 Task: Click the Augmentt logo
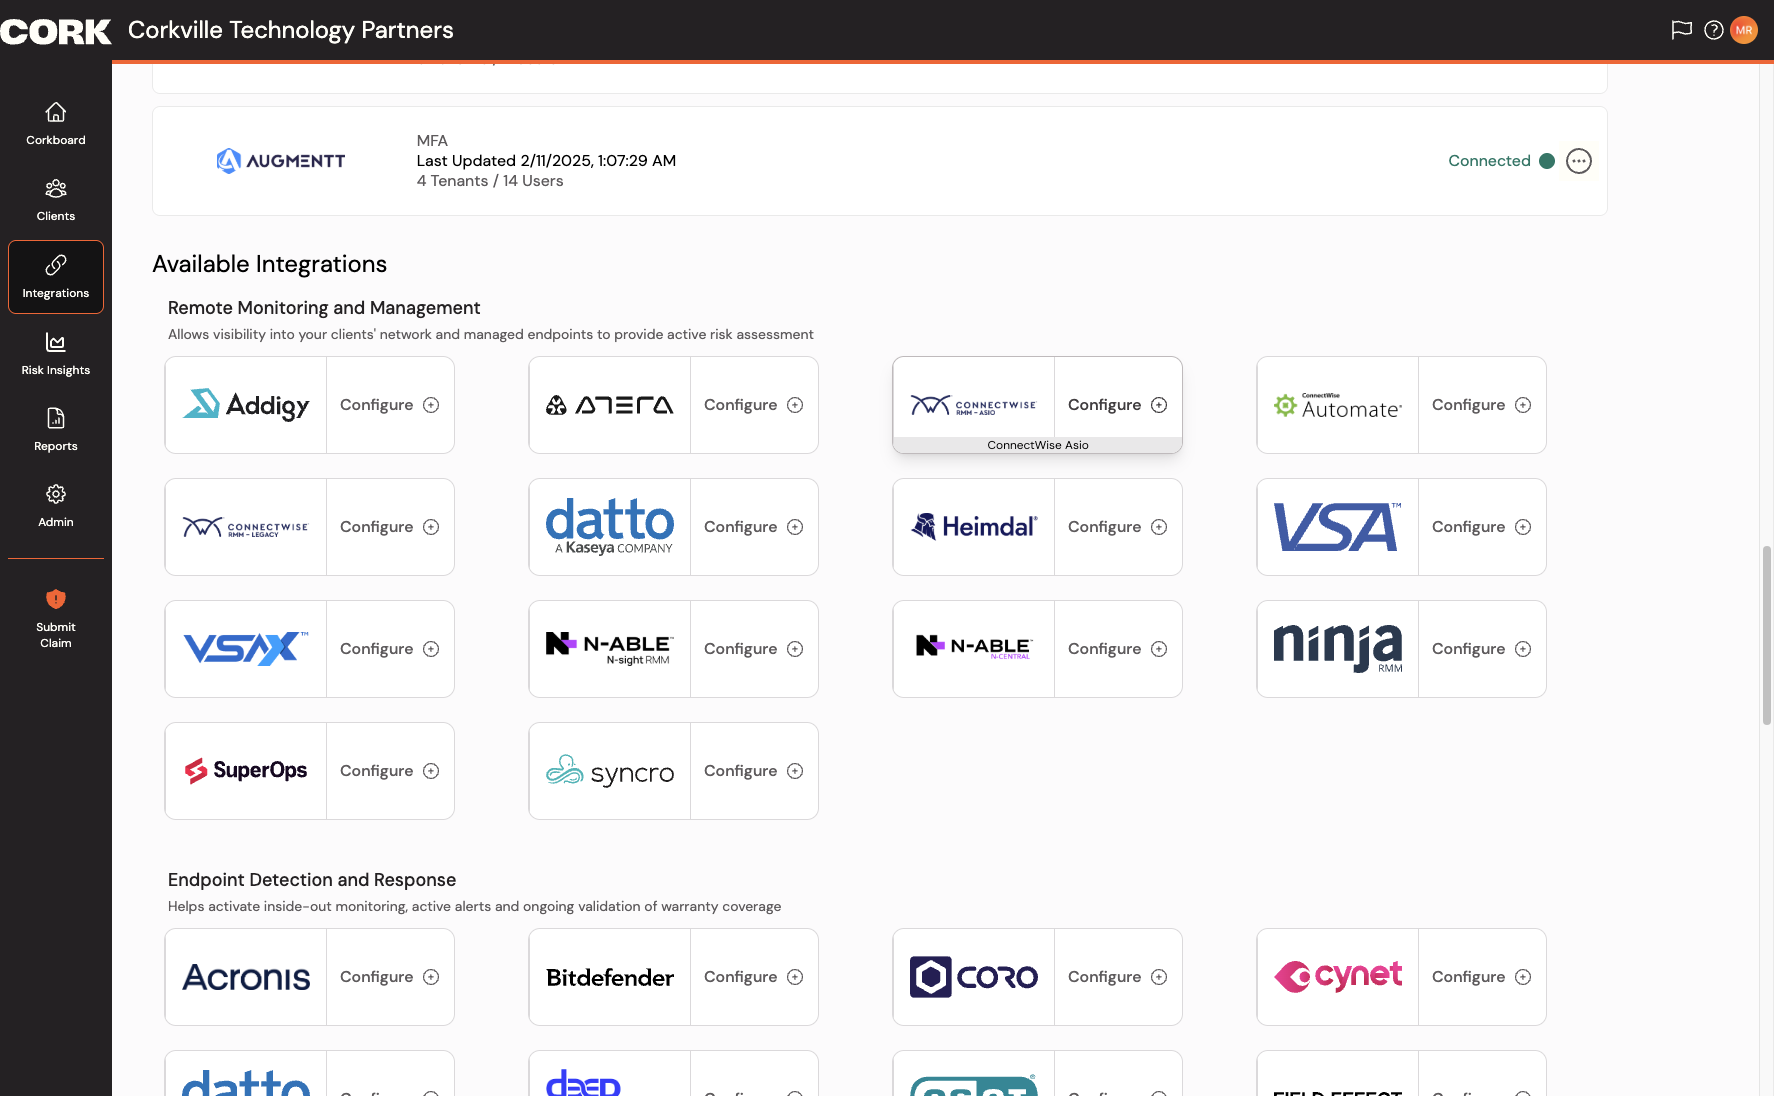point(281,161)
